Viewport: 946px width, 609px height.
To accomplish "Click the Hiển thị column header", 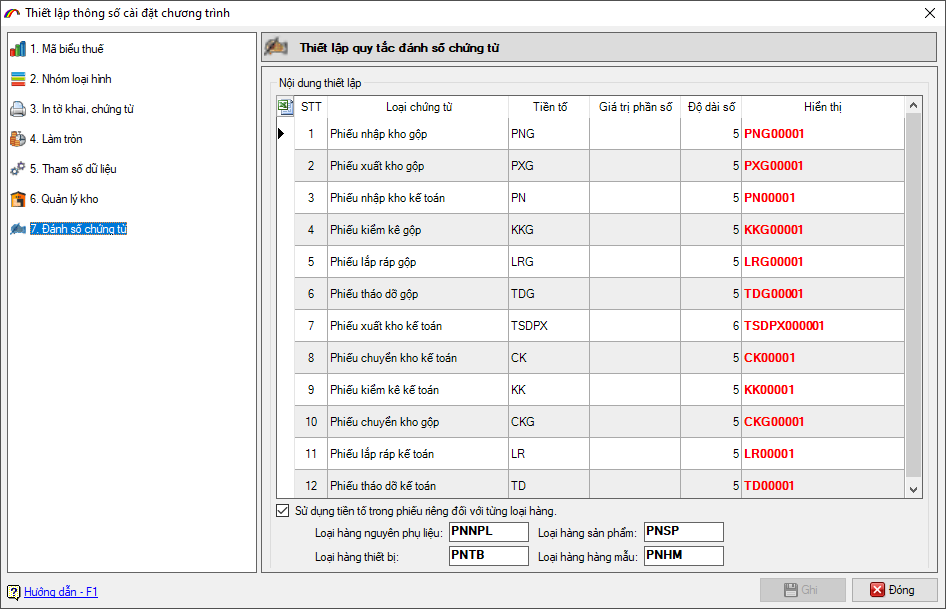I will click(823, 107).
